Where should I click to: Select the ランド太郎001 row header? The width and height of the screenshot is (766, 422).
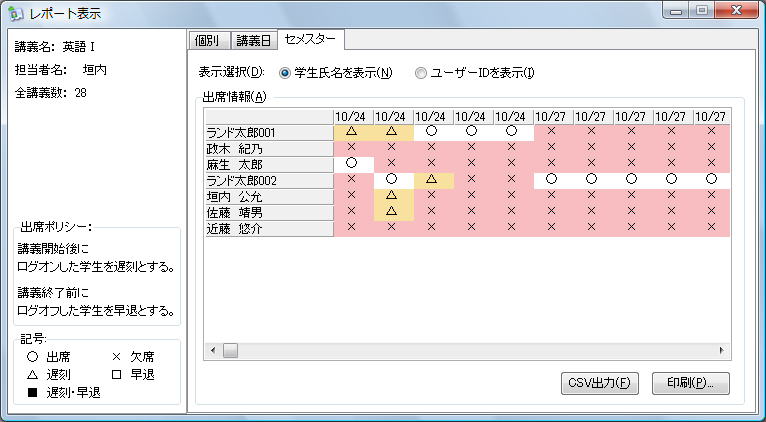click(x=269, y=133)
